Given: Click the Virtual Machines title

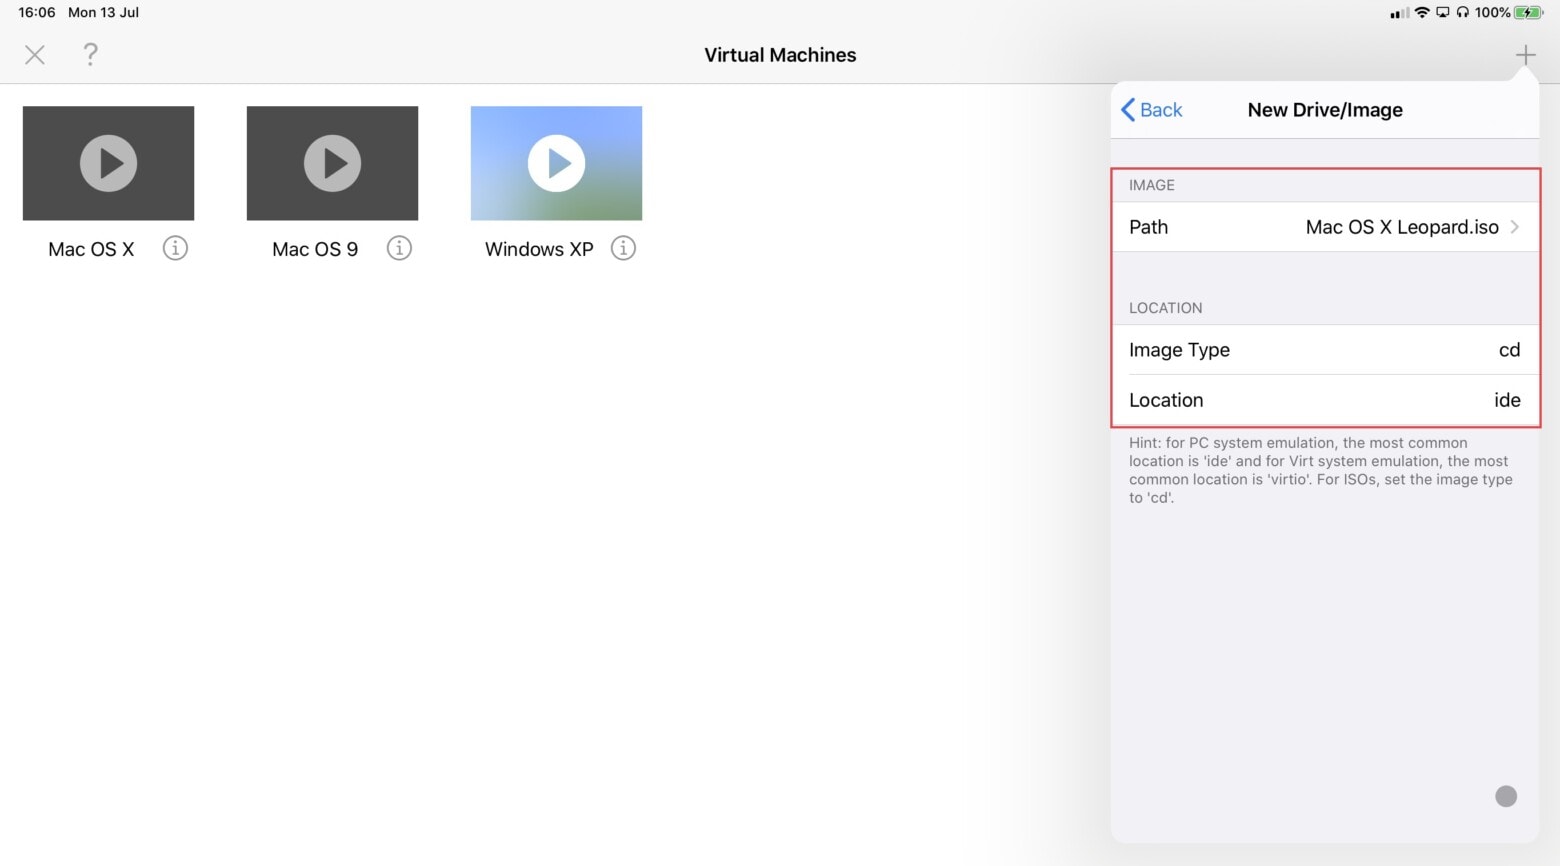Looking at the screenshot, I should coord(780,54).
